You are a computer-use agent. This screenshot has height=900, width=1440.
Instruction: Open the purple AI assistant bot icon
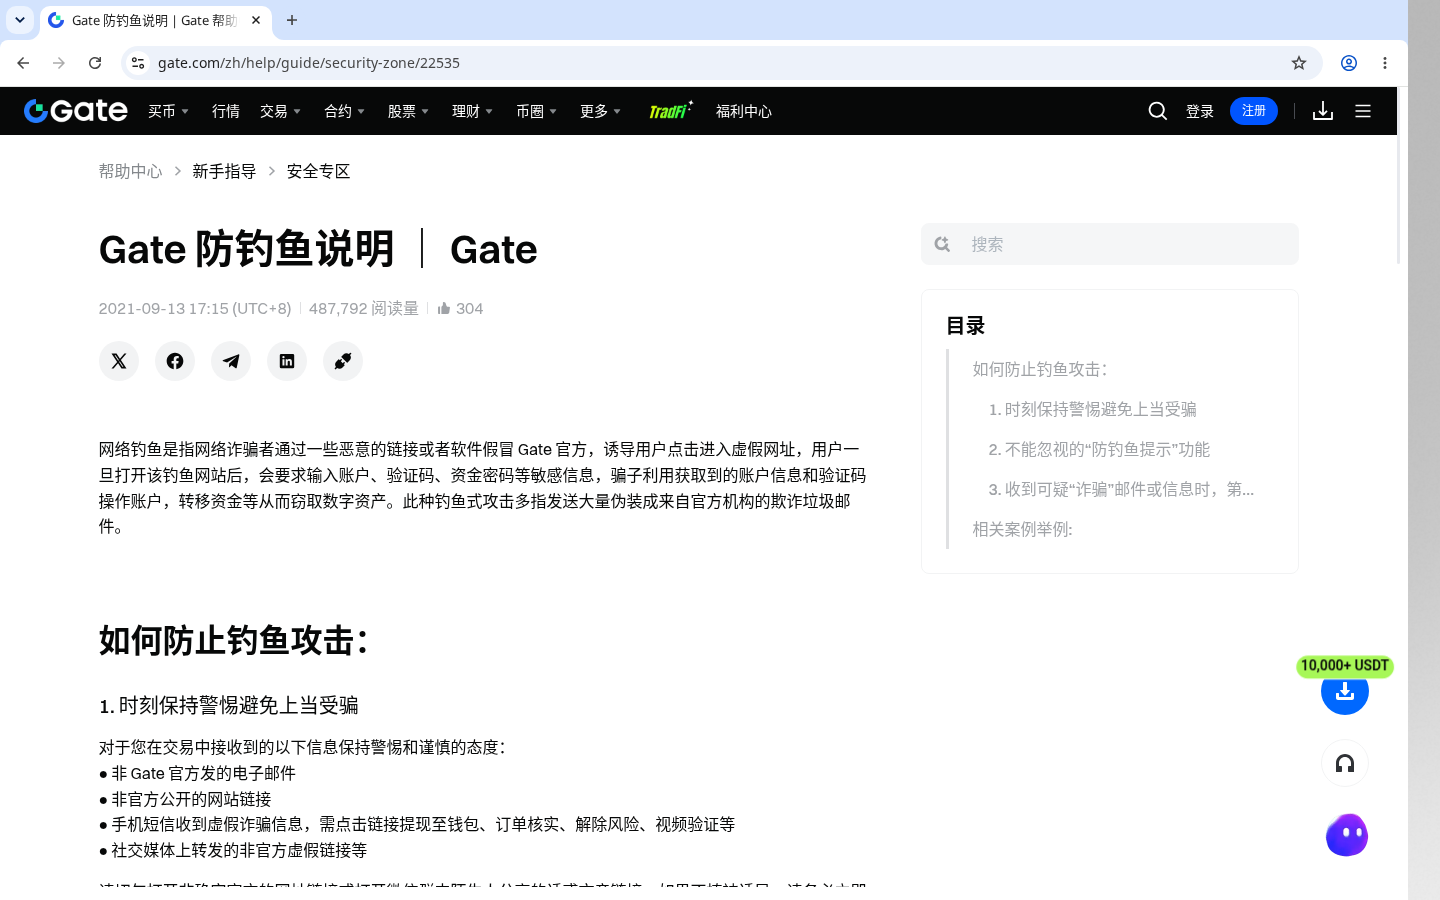[1347, 835]
